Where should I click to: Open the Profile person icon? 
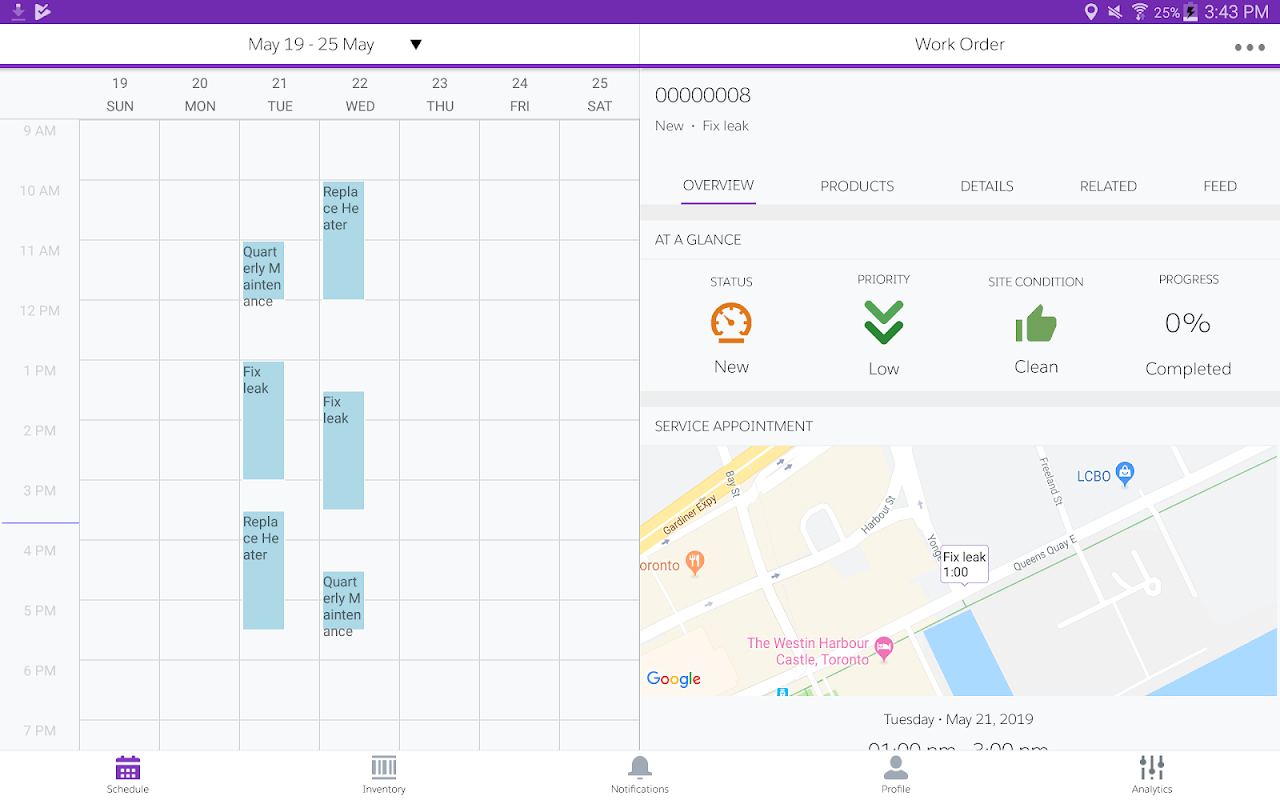[x=896, y=769]
